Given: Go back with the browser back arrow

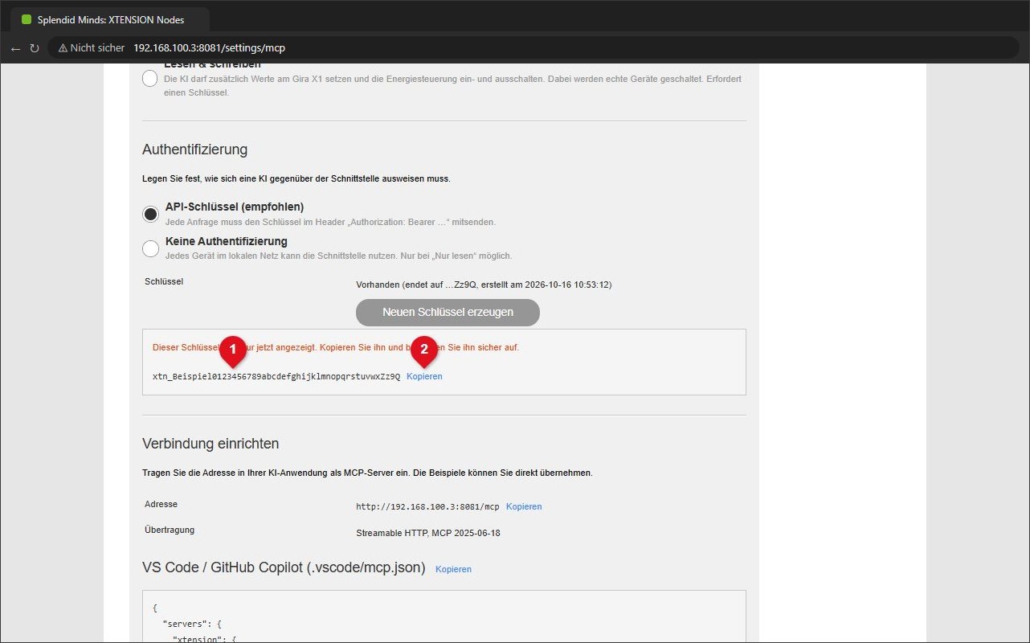Looking at the screenshot, I should [x=16, y=48].
